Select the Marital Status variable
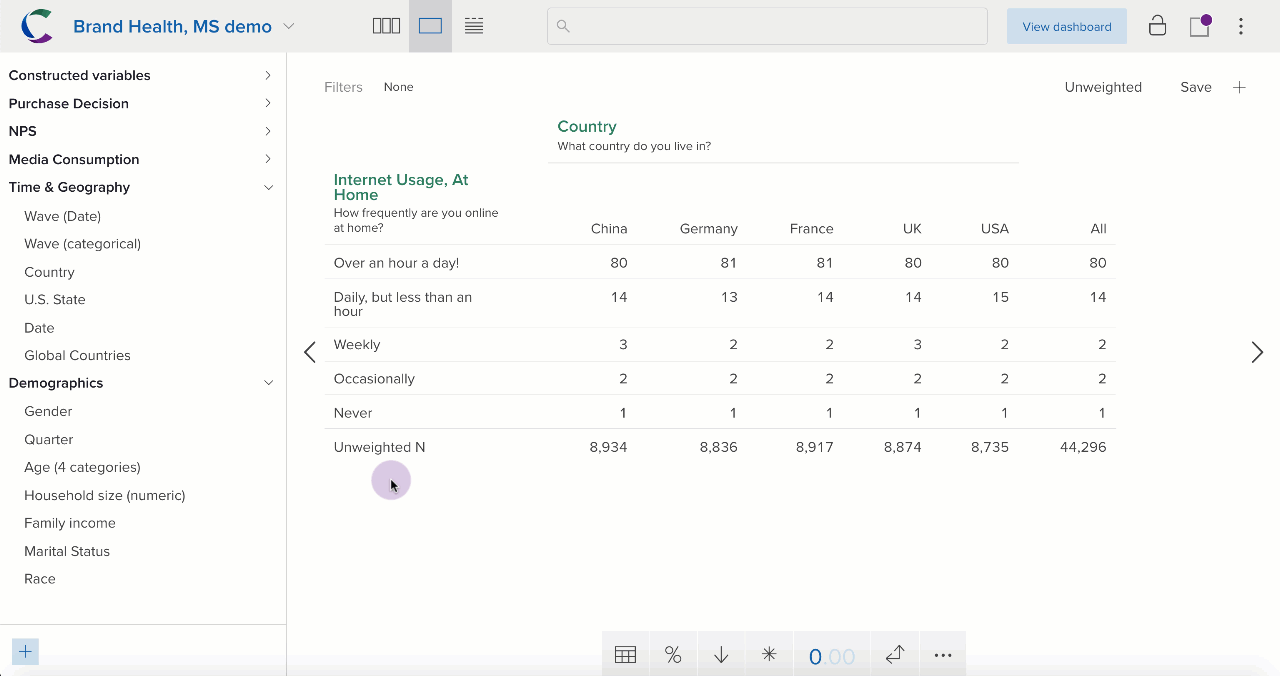Screen dimensions: 1280x676 67,551
